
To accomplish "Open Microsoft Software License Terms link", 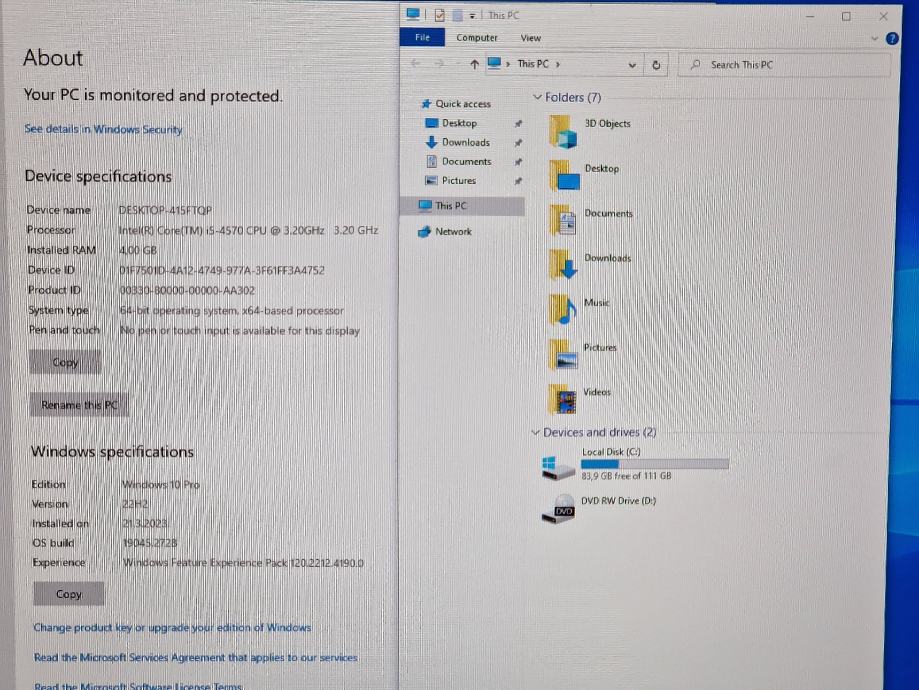I will point(138,685).
